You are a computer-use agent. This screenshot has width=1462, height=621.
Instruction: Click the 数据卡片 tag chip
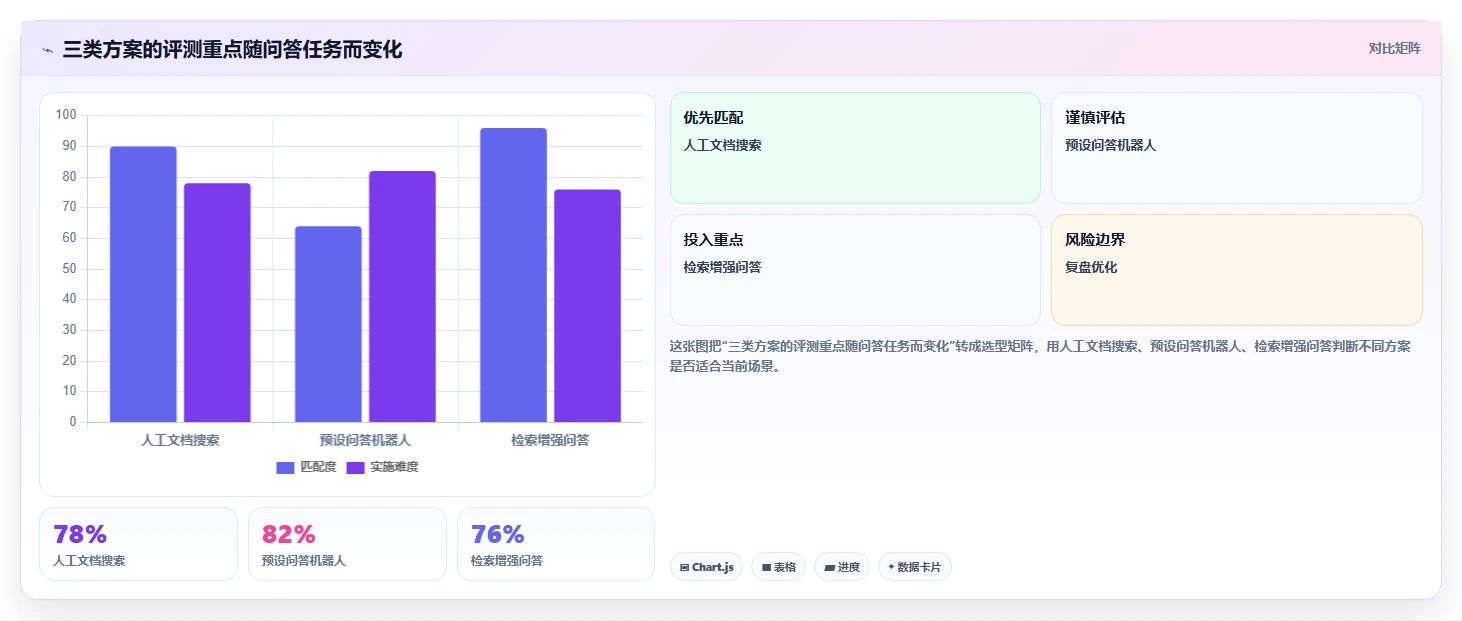click(x=915, y=567)
